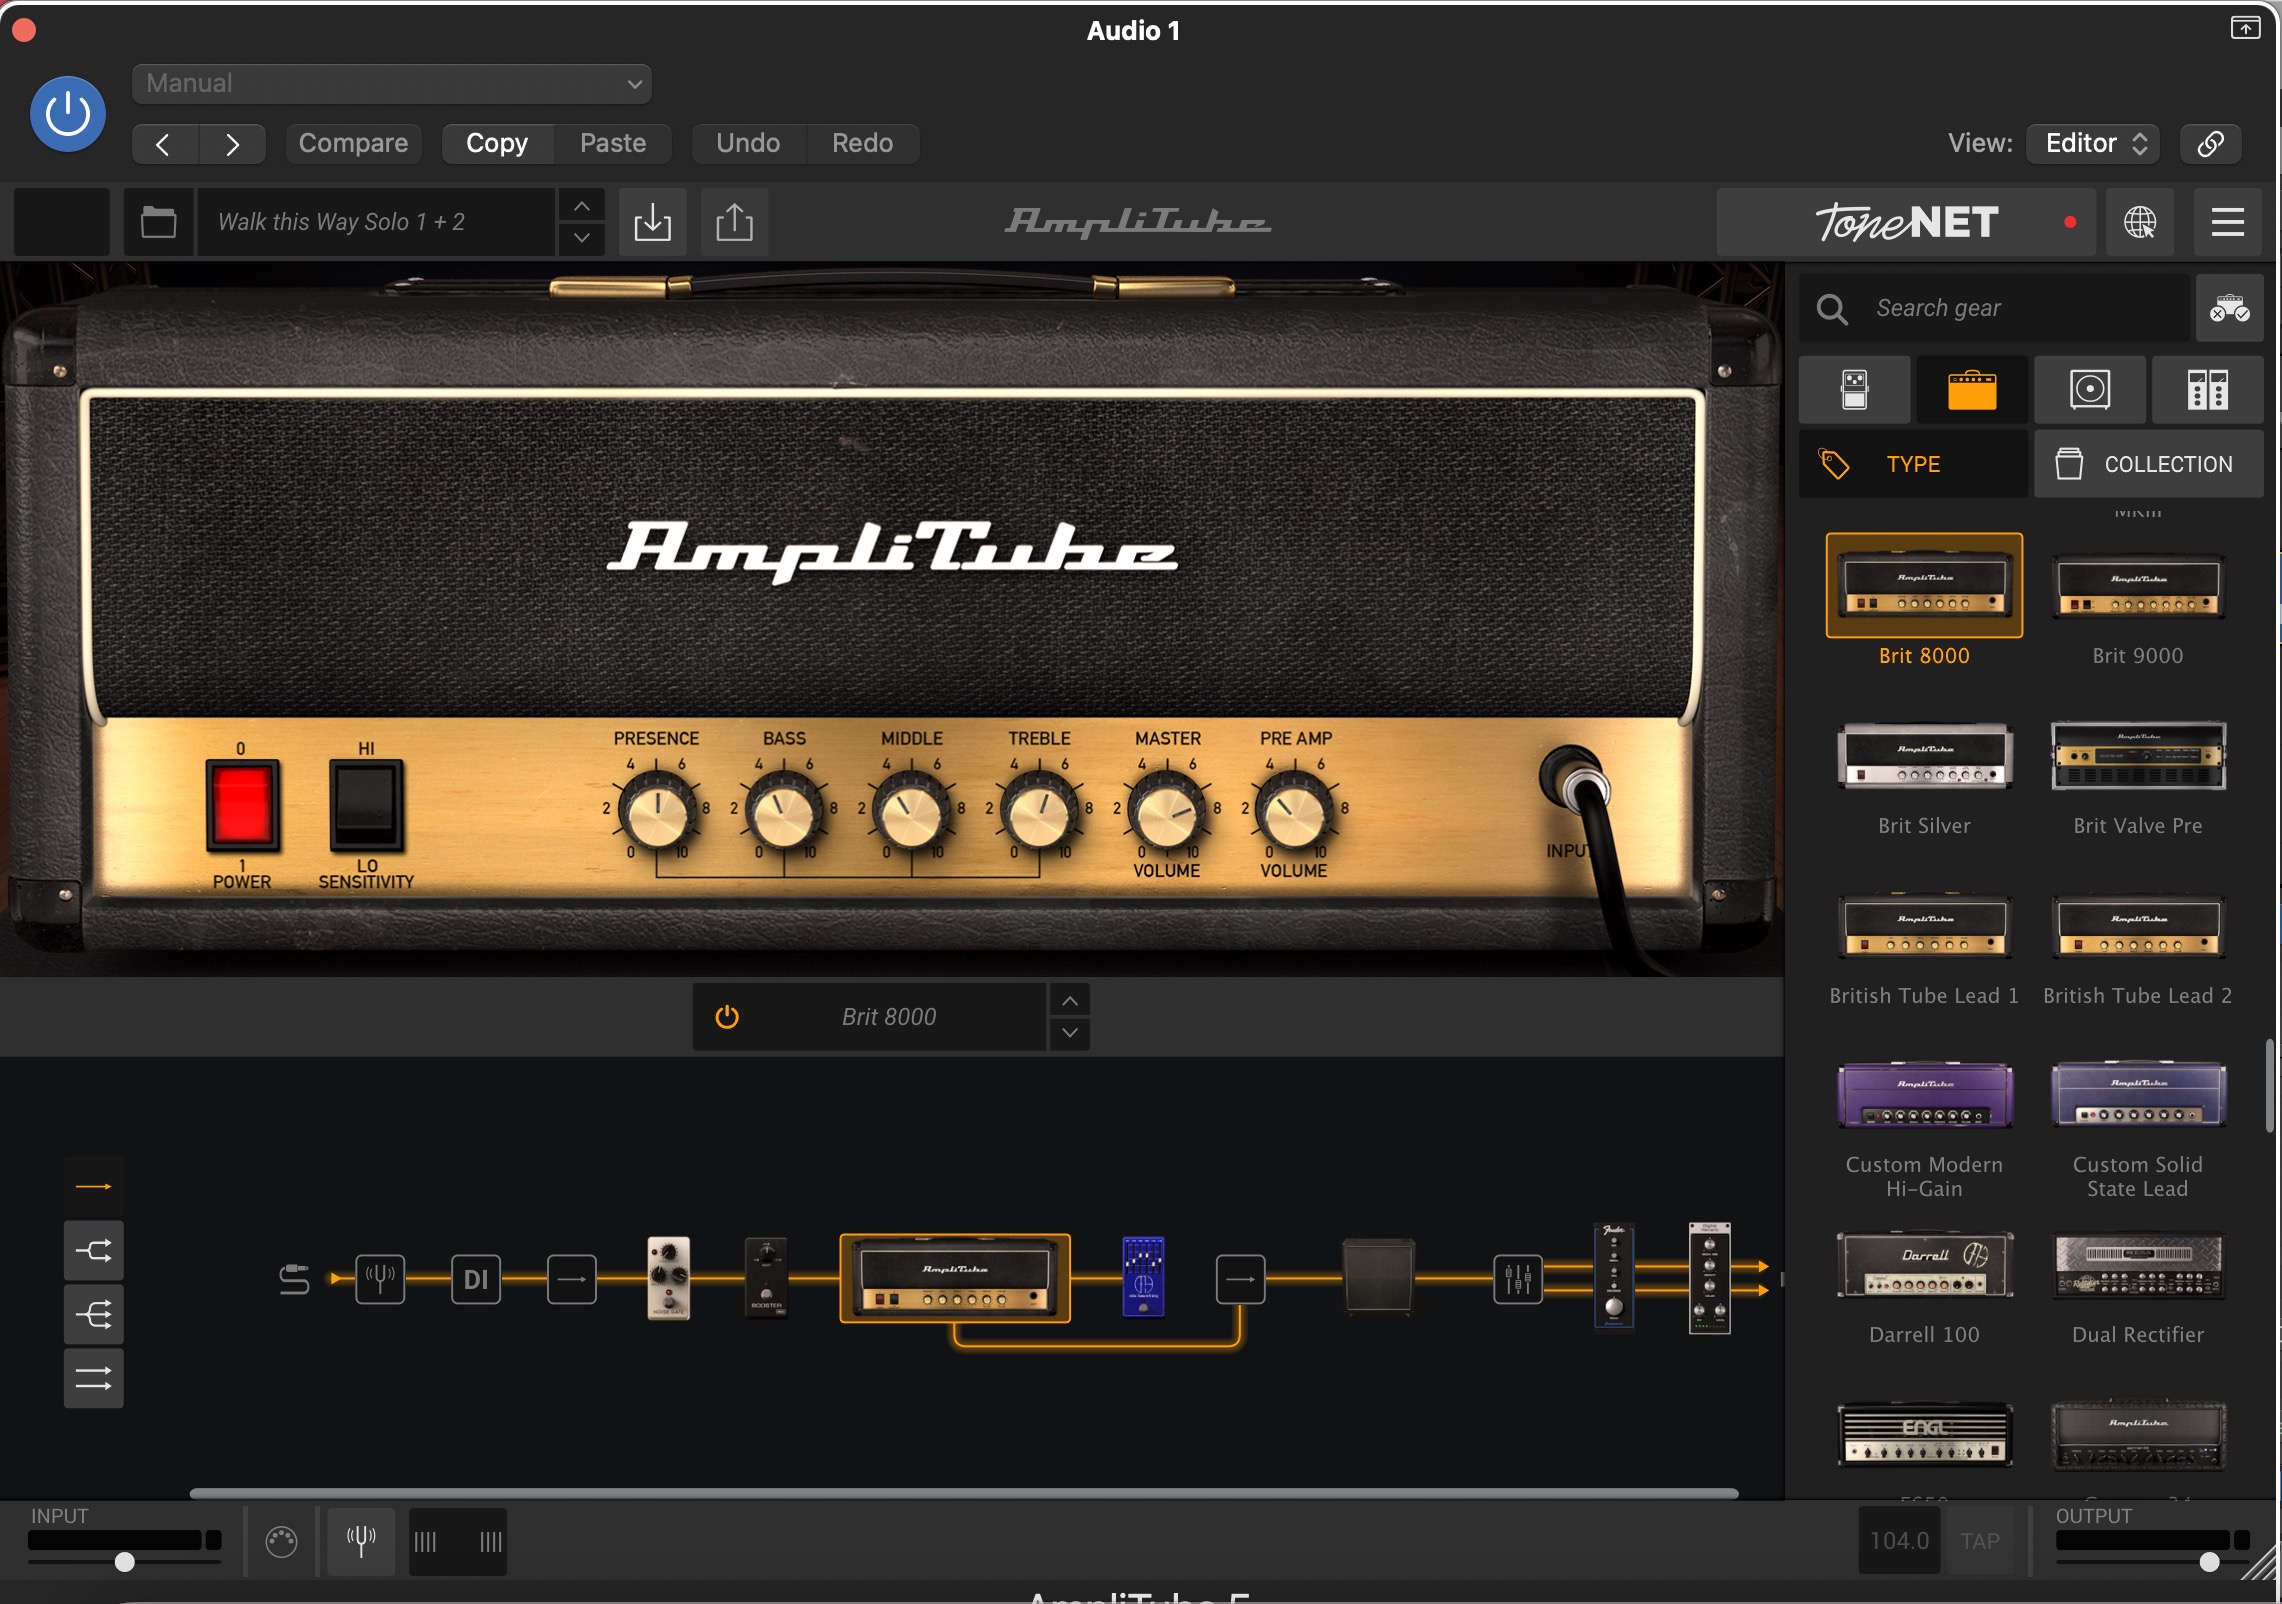
Task: Click the Paste button
Action: 613,144
